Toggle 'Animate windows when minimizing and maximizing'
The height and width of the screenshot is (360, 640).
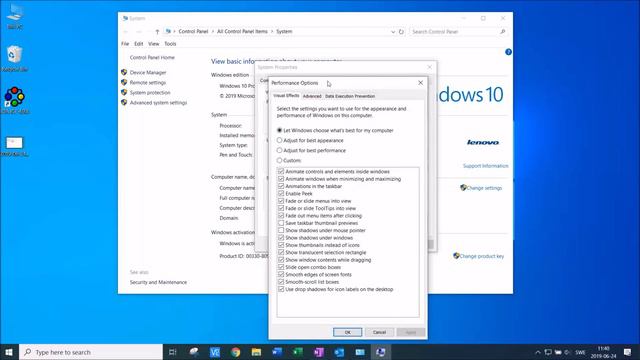click(281, 179)
